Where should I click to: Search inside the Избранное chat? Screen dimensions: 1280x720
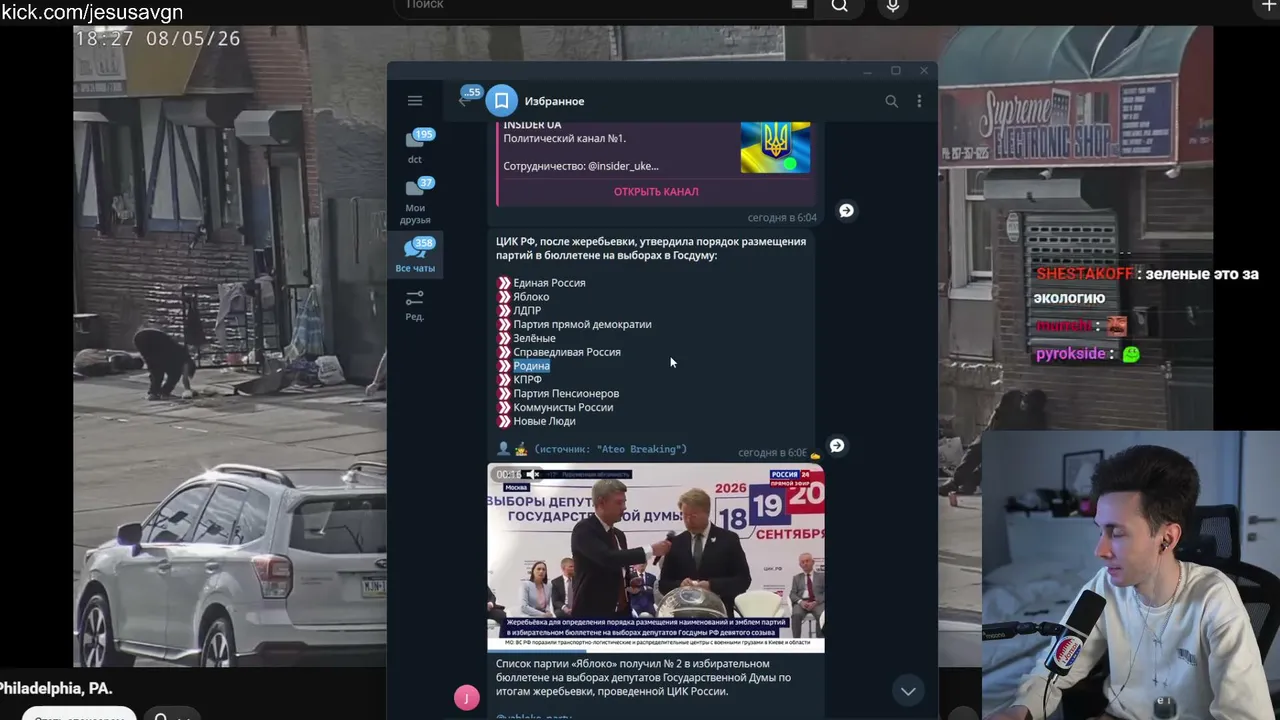(891, 101)
